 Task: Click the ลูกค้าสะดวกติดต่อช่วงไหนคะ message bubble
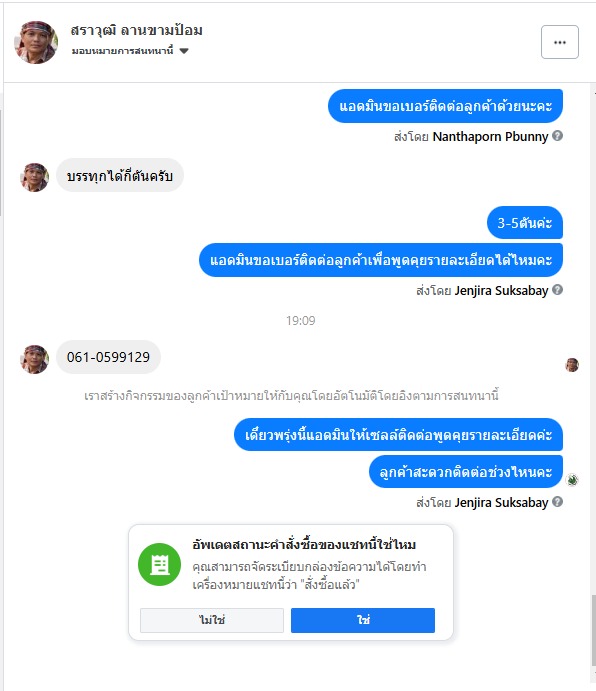(466, 472)
